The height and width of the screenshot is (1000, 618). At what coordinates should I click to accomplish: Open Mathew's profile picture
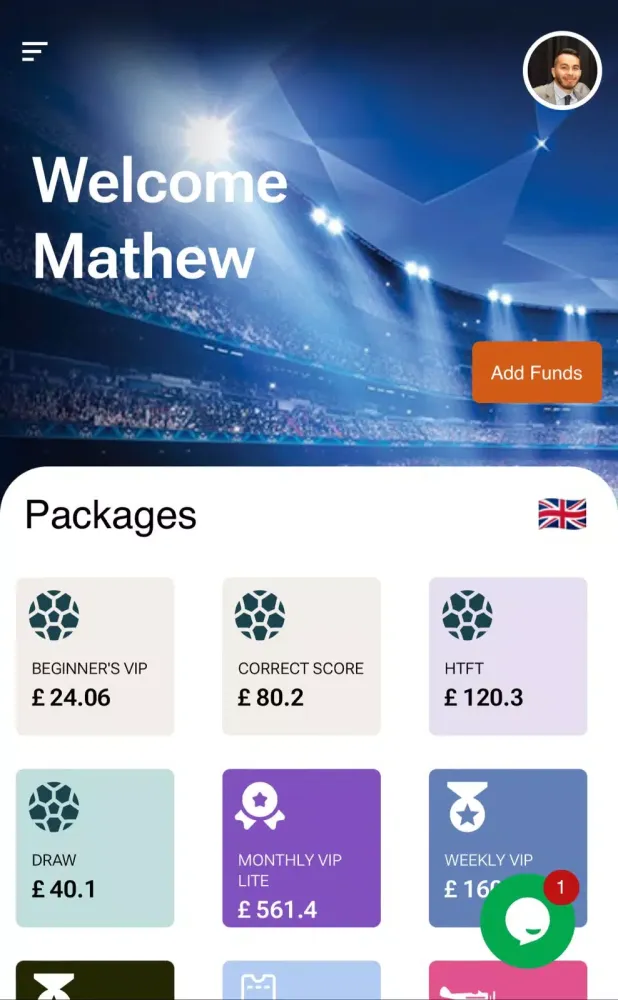pyautogui.click(x=562, y=70)
